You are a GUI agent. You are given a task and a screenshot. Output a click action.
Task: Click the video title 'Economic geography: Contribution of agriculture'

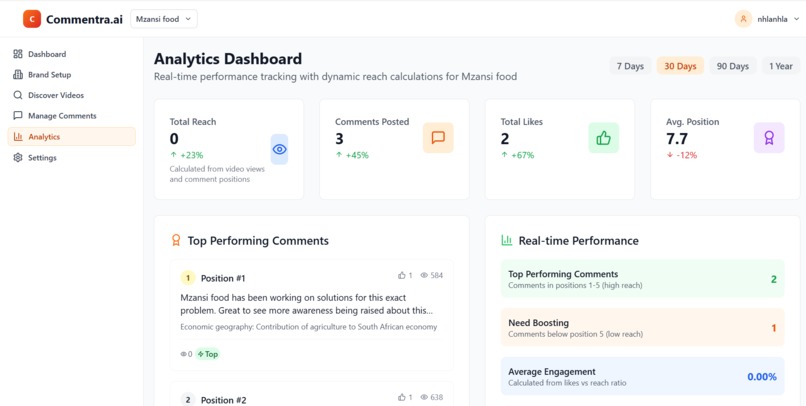308,327
